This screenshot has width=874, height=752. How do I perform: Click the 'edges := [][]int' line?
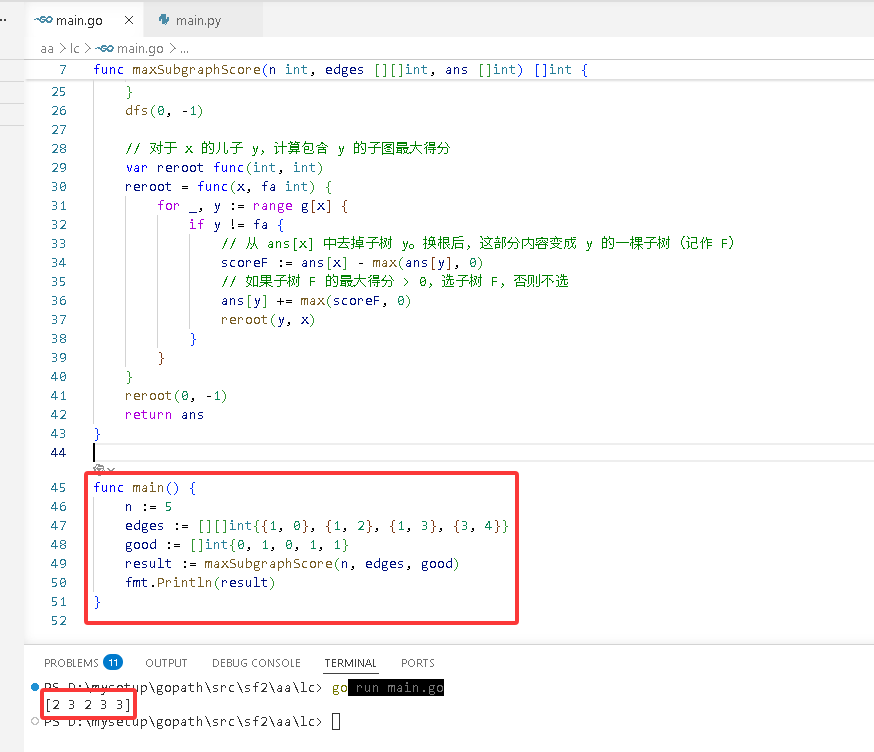317,526
